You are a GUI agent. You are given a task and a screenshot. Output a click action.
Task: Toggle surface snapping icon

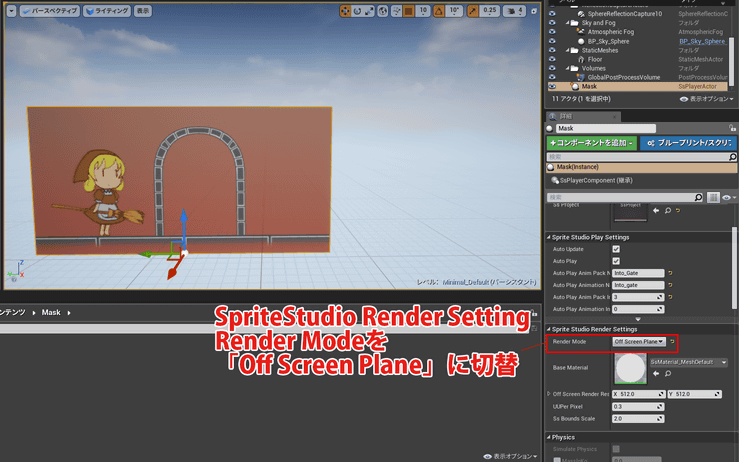(x=396, y=10)
